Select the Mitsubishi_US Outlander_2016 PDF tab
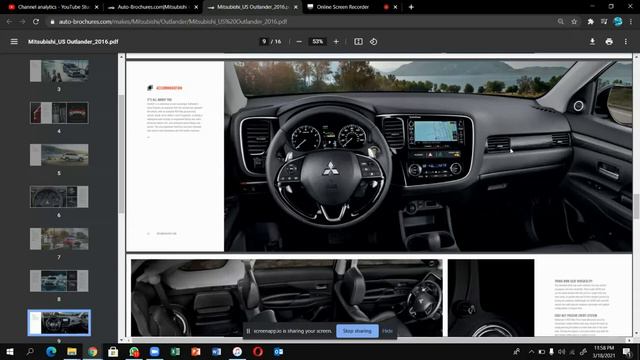640x360 pixels. click(x=252, y=7)
